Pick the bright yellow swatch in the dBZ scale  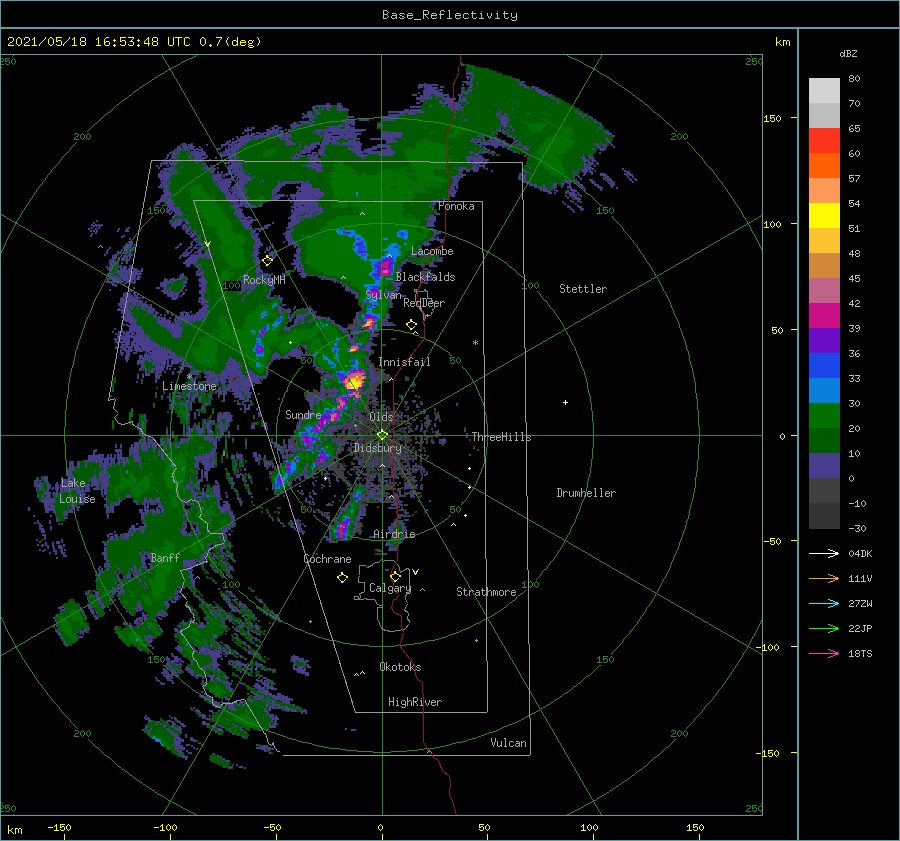[824, 216]
